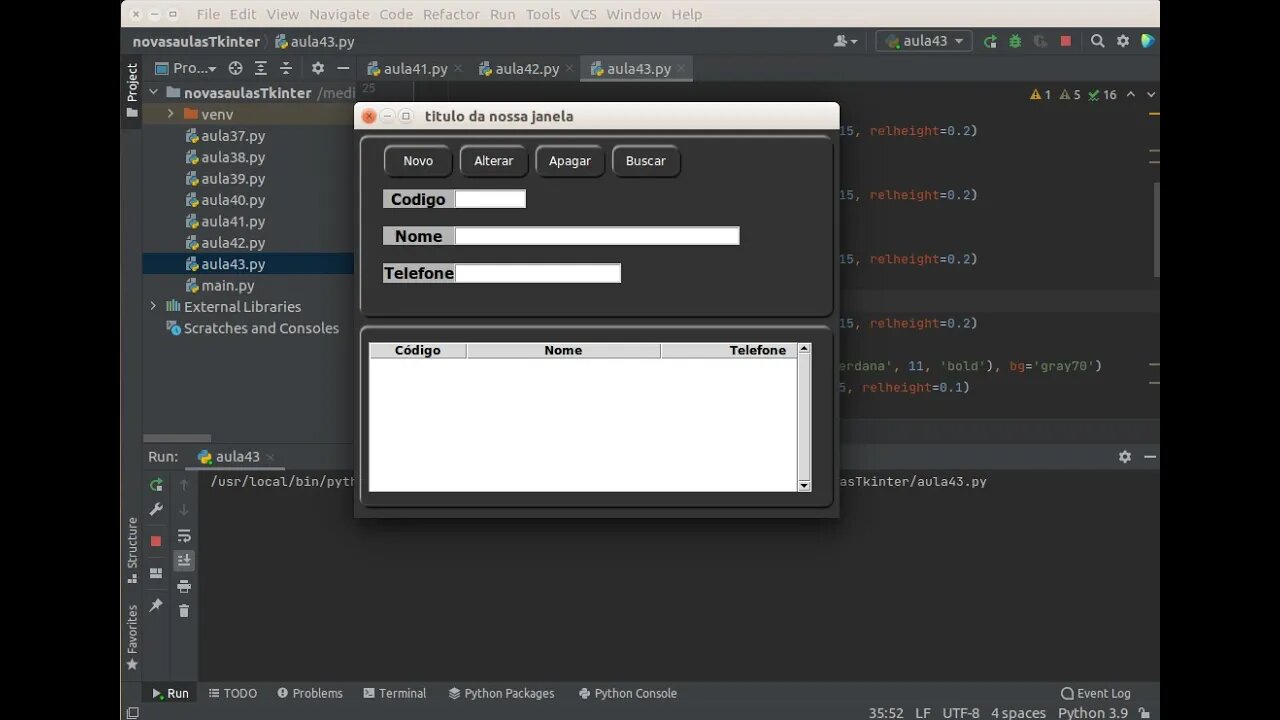The width and height of the screenshot is (1280, 720).
Task: Open the File menu
Action: 208,14
